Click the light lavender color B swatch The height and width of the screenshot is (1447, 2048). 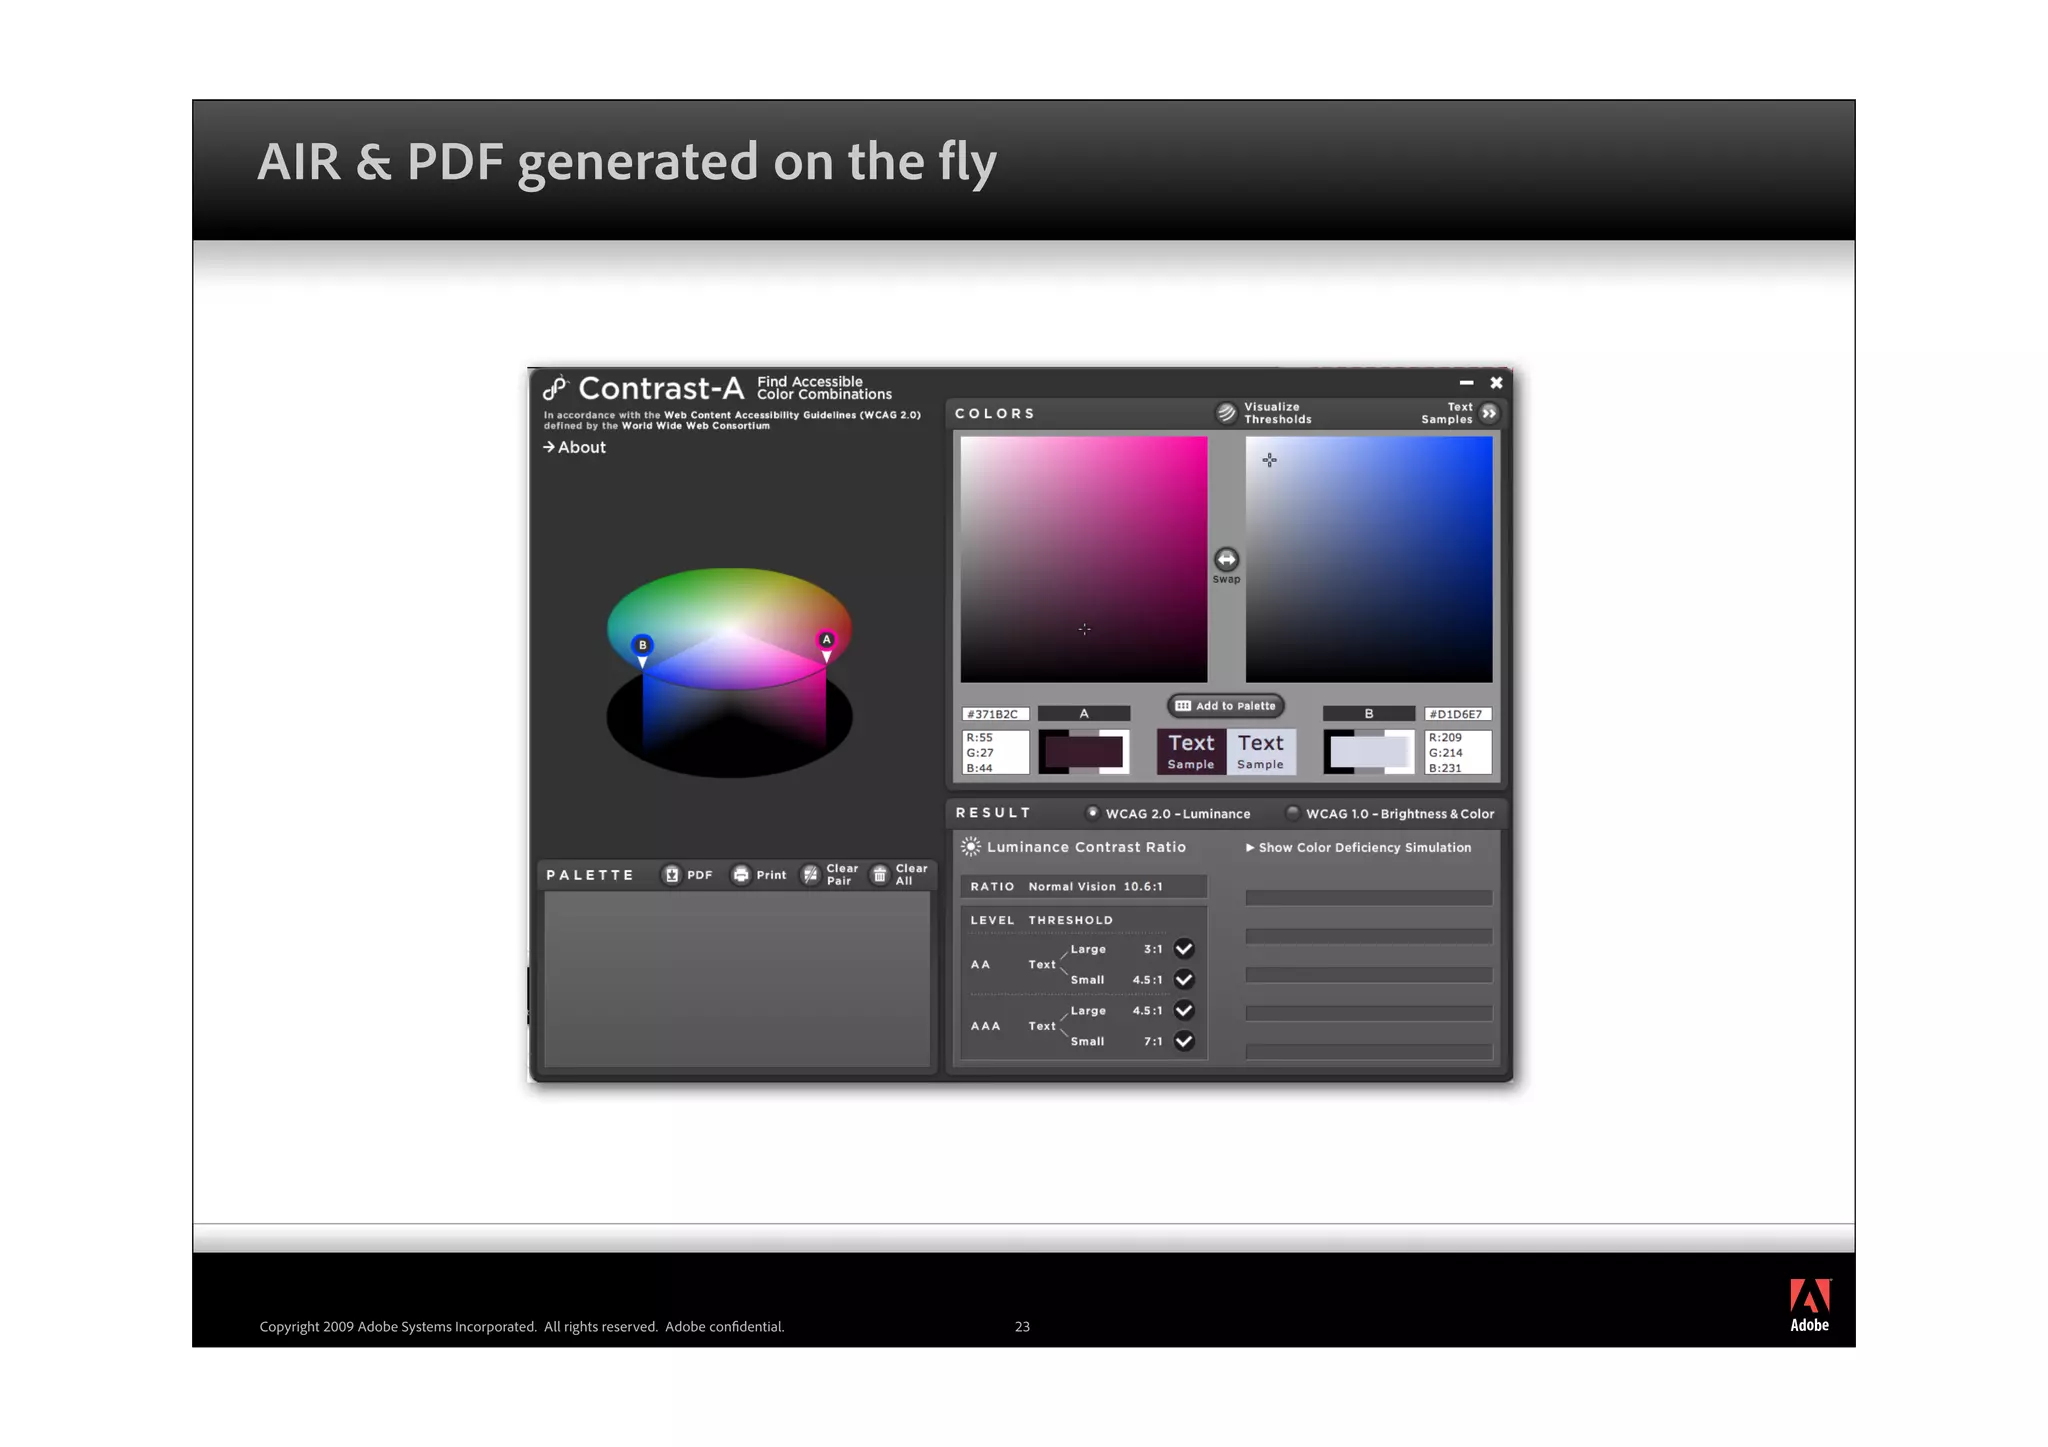coord(1369,752)
